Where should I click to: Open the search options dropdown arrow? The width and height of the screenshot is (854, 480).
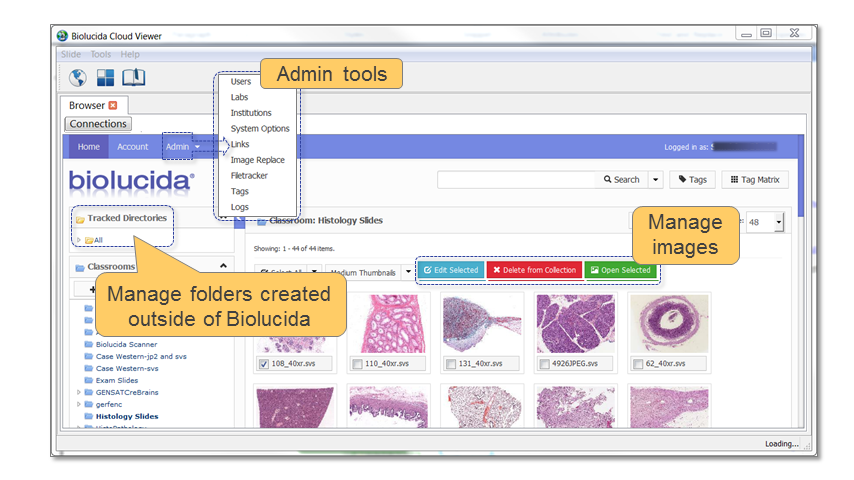[655, 180]
